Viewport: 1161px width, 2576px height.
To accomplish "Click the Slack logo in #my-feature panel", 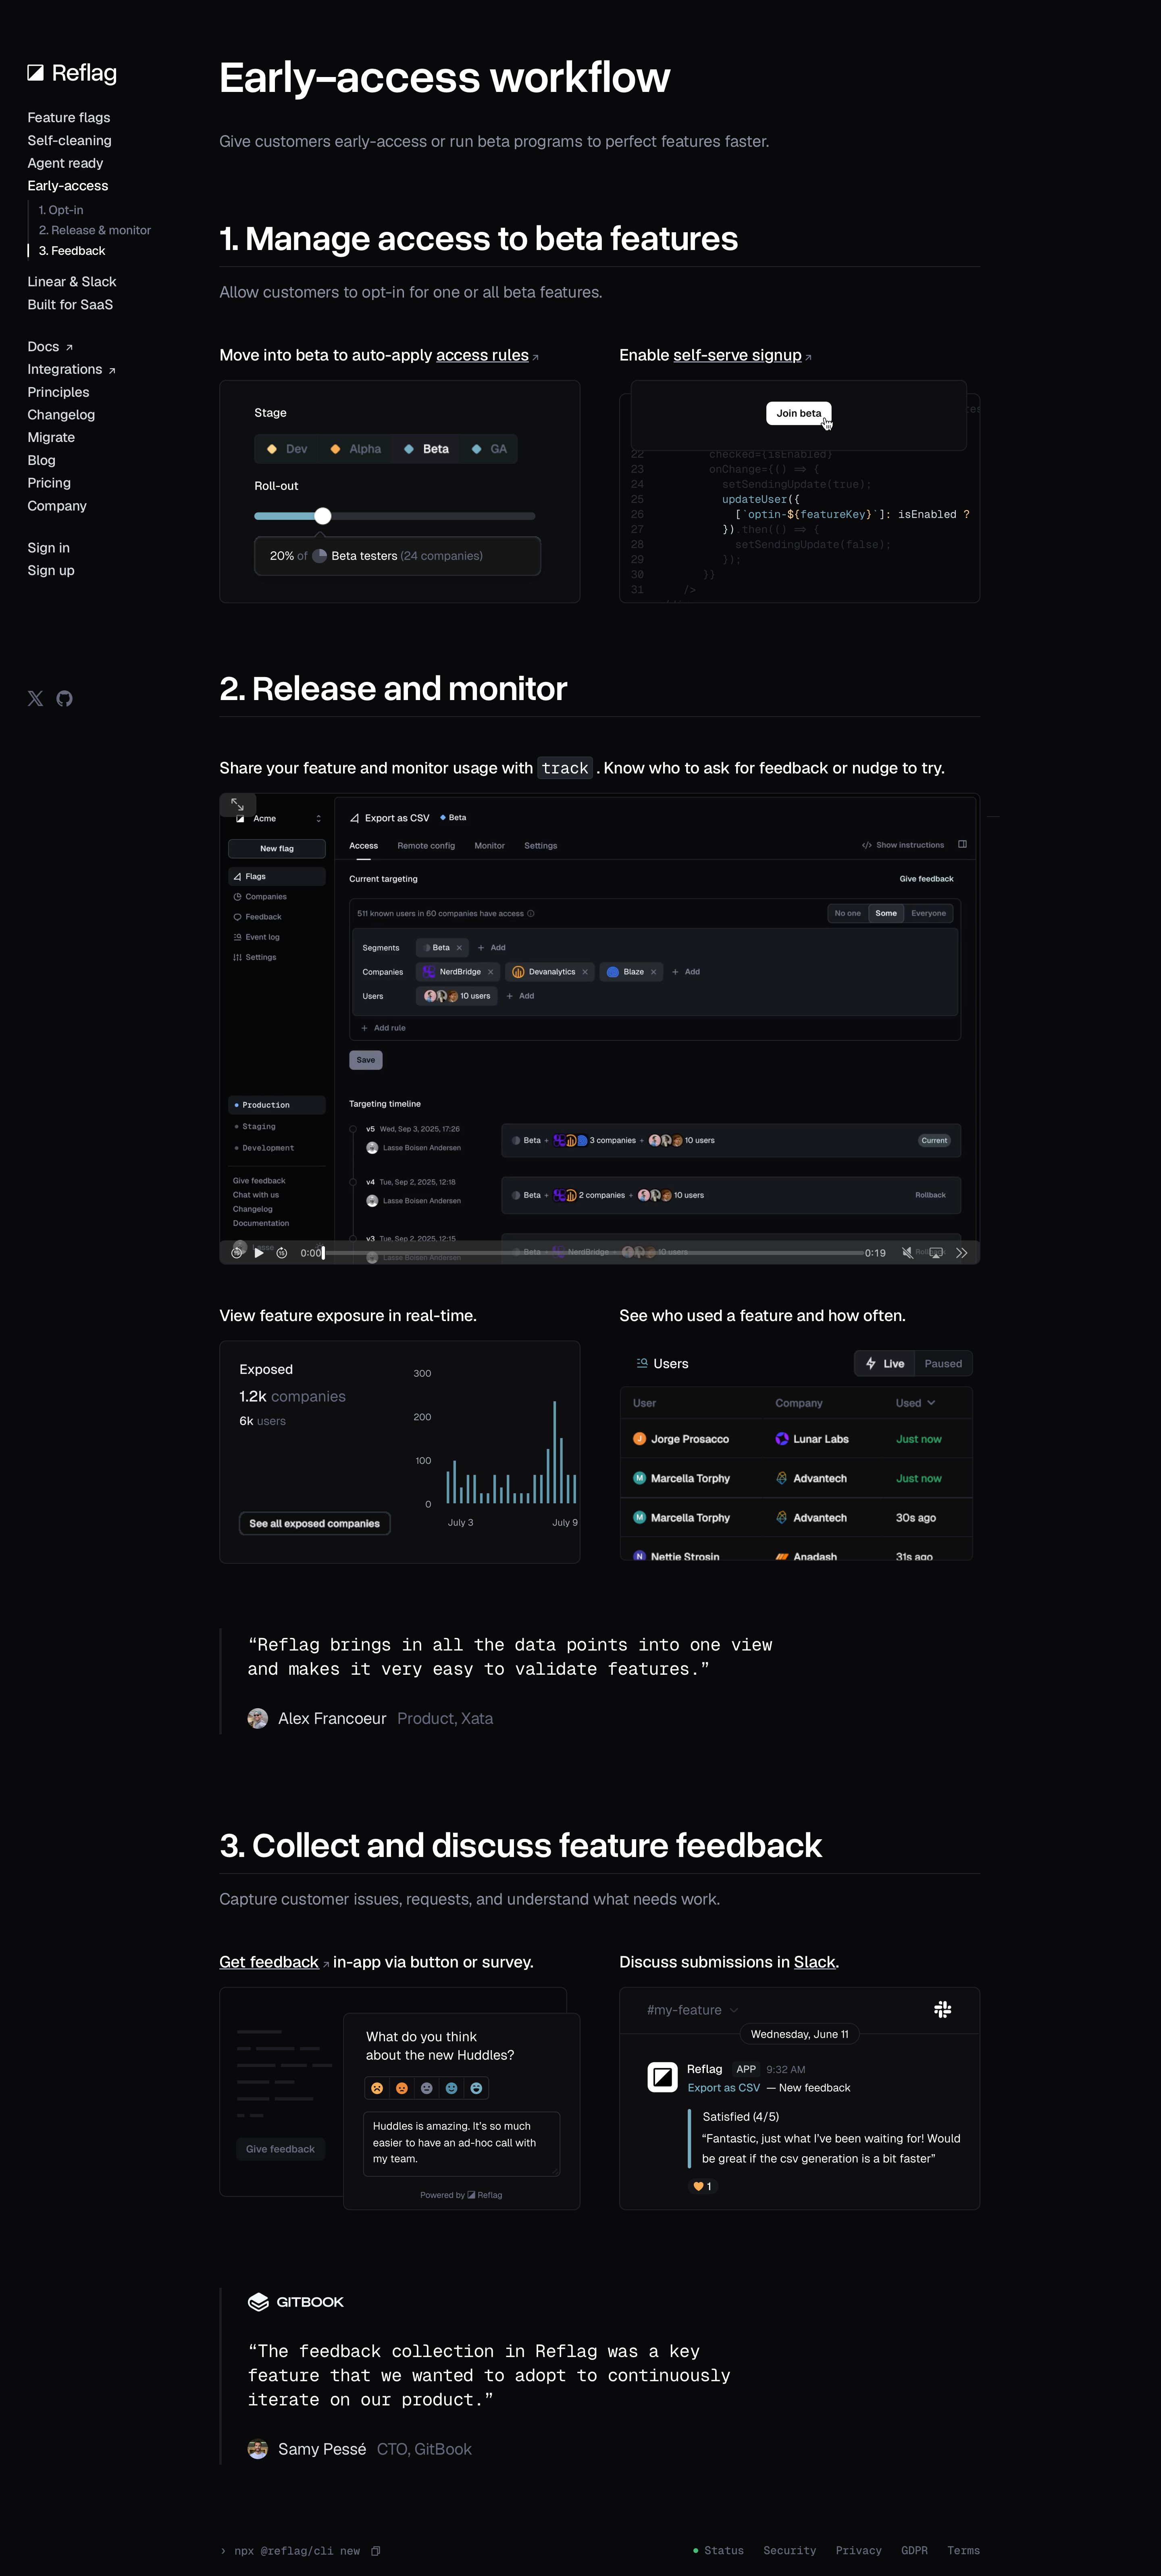I will 942,2009.
